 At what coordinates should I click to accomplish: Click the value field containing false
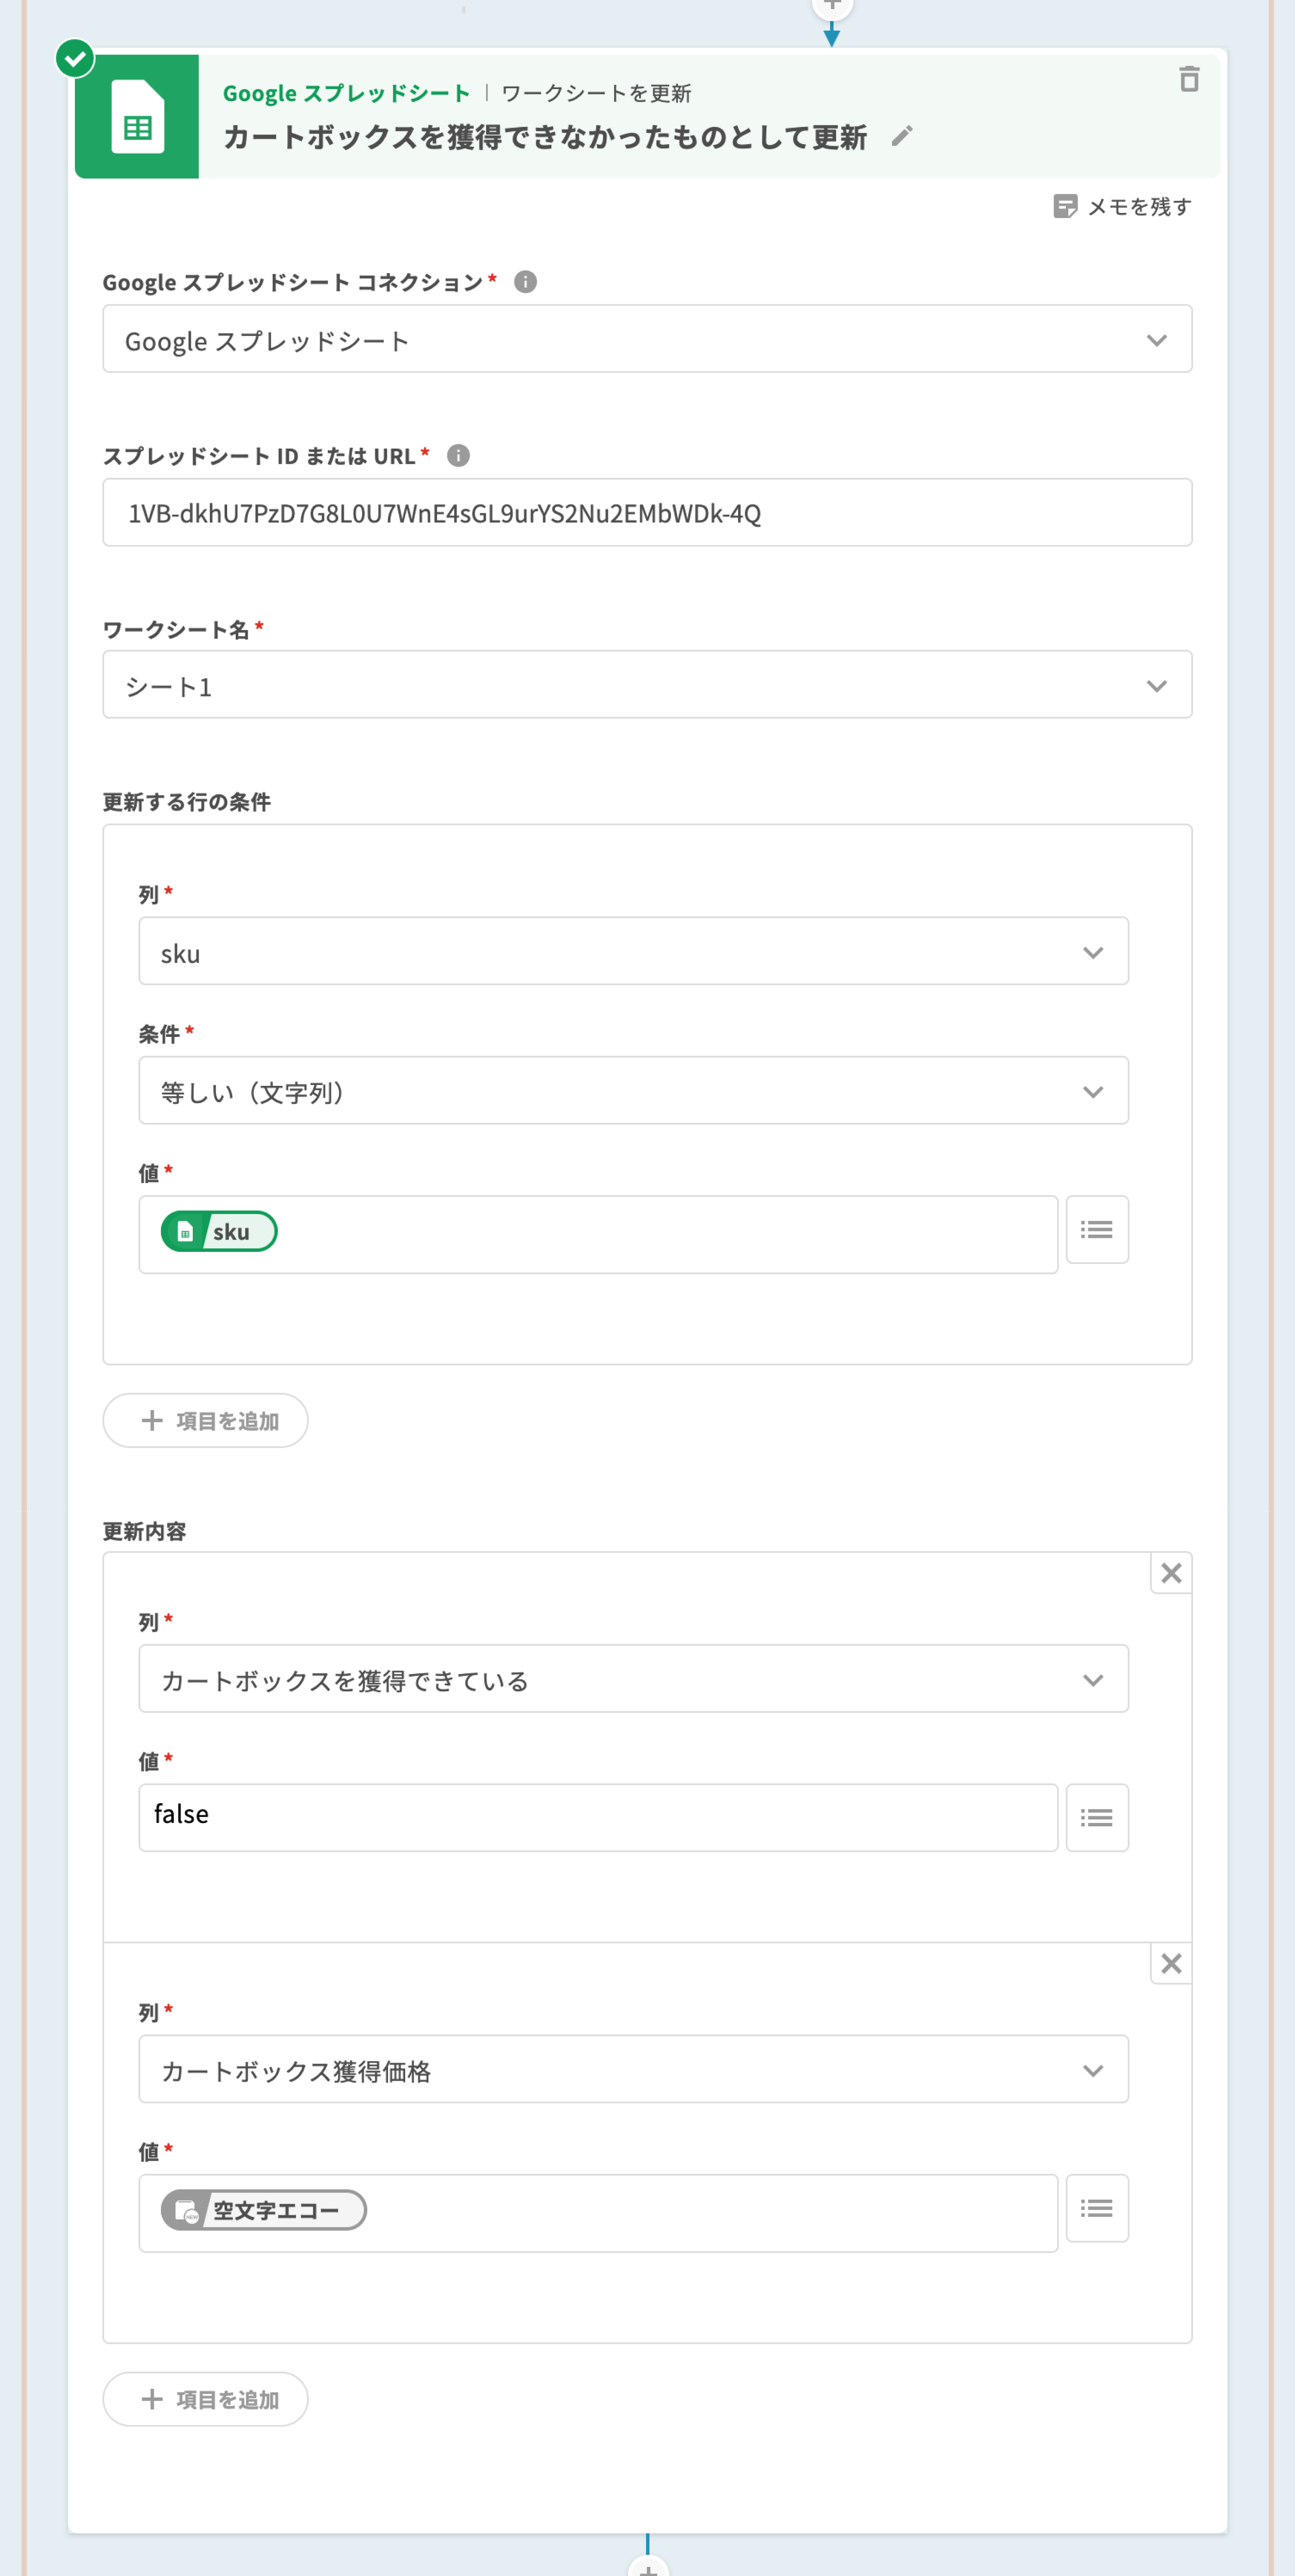(598, 1817)
